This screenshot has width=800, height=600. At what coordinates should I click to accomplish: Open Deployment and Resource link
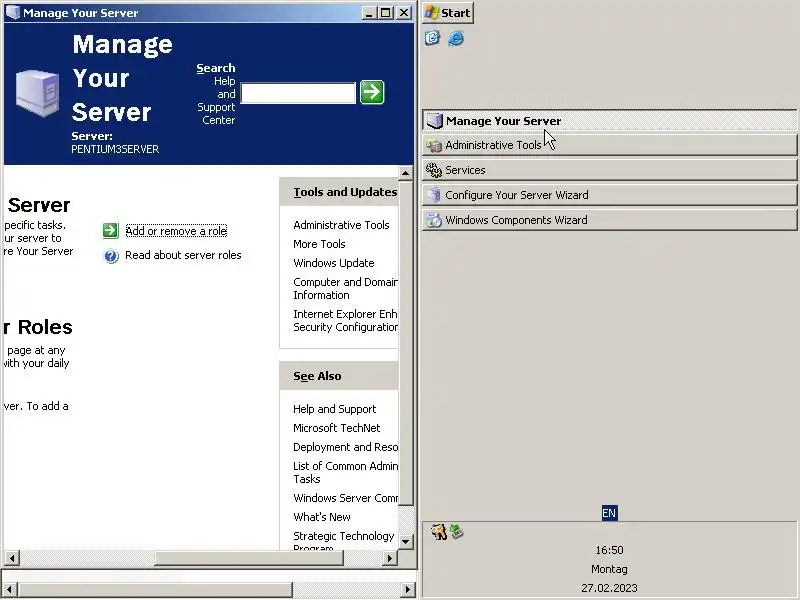345,447
